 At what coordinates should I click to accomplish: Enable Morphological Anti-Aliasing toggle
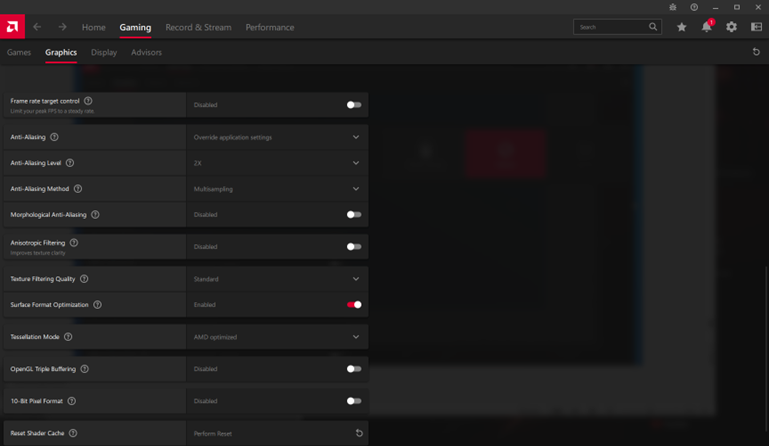(x=354, y=214)
